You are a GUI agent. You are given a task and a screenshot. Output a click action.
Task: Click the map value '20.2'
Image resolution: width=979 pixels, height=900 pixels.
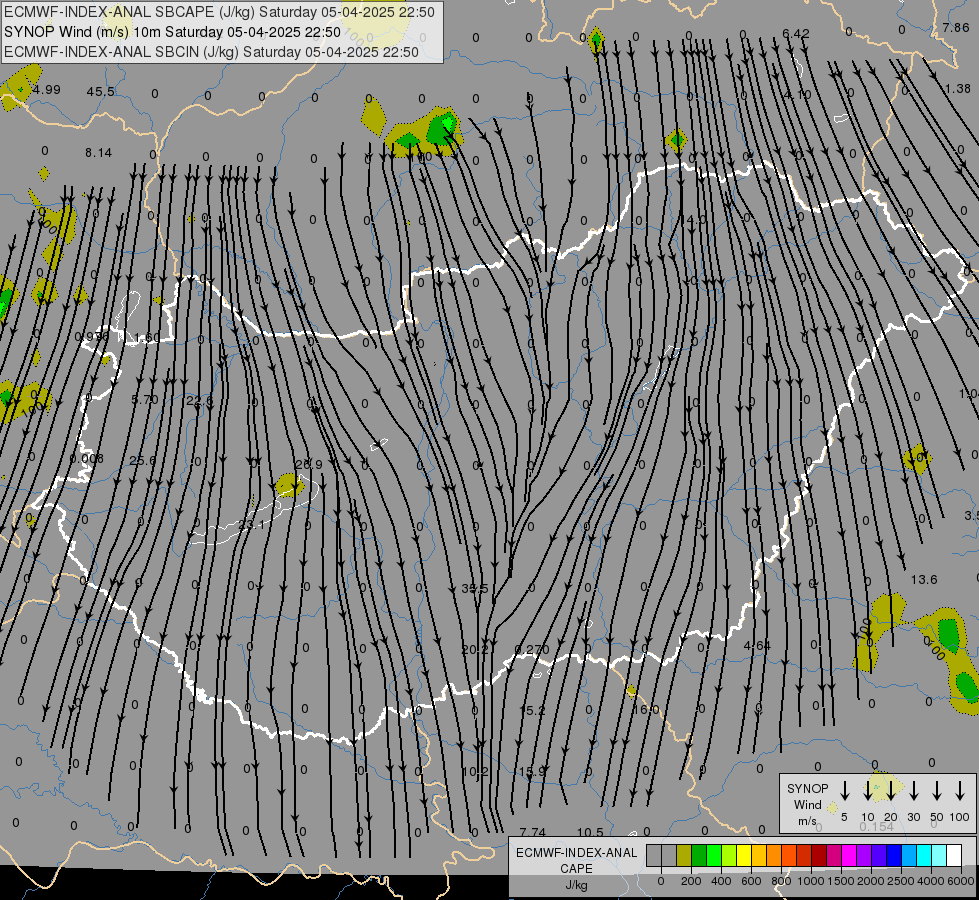pyautogui.click(x=475, y=650)
